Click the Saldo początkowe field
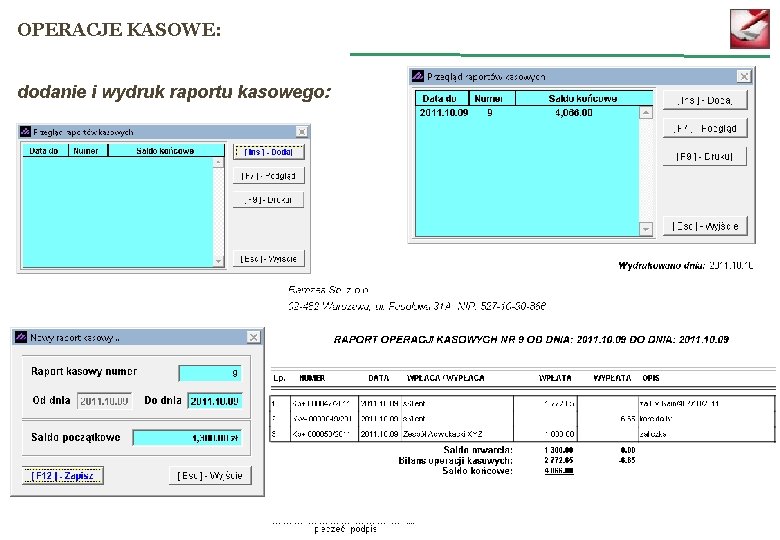The image size is (780, 540). tap(187, 438)
